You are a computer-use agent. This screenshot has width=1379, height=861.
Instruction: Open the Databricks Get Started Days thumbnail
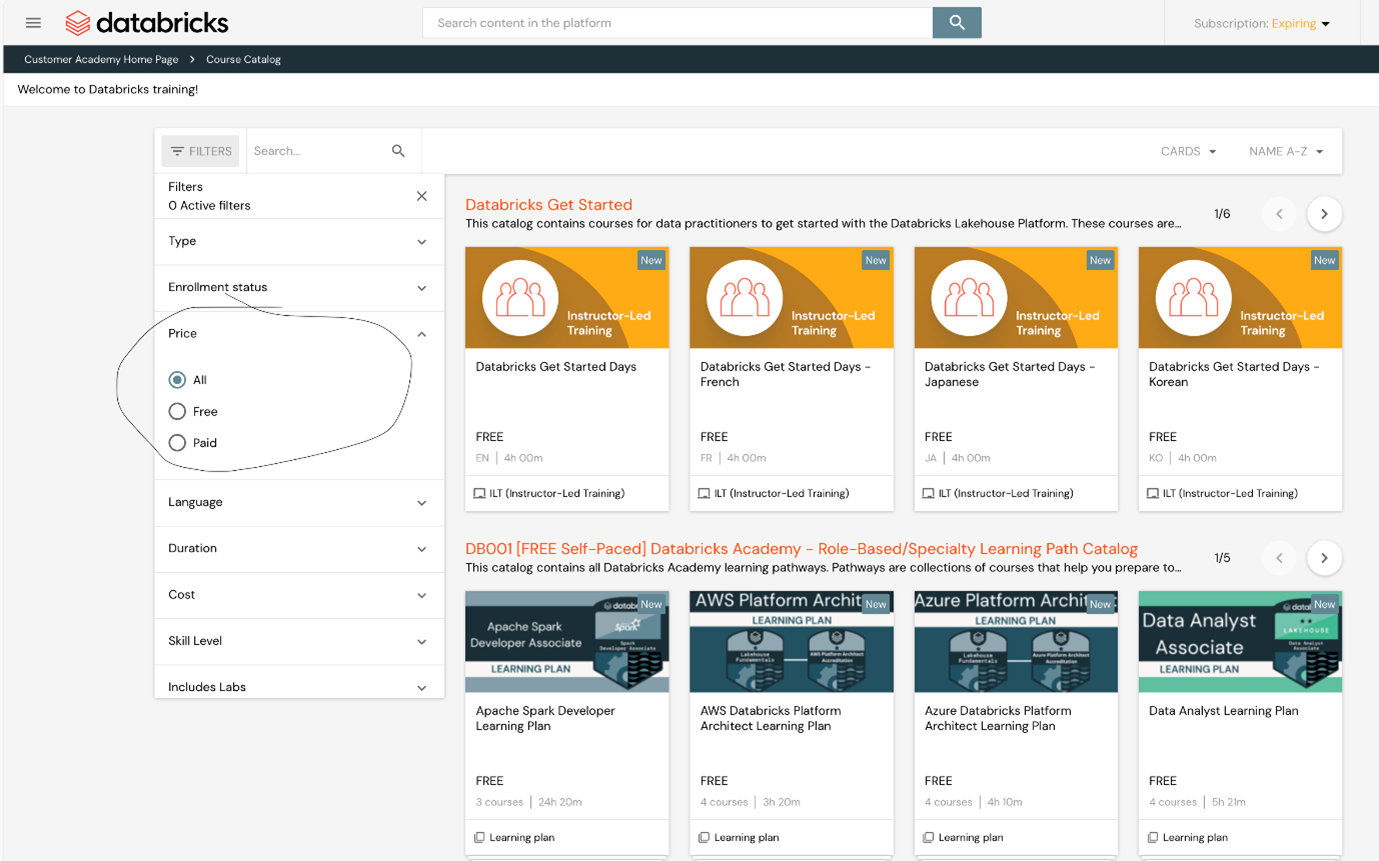click(567, 298)
